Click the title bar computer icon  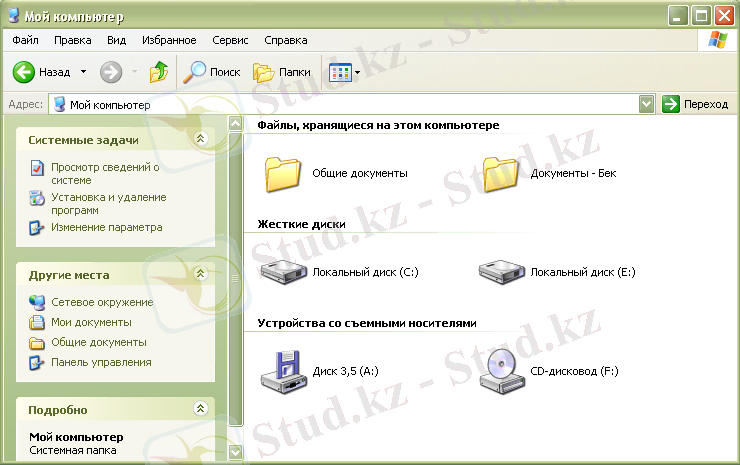point(14,16)
